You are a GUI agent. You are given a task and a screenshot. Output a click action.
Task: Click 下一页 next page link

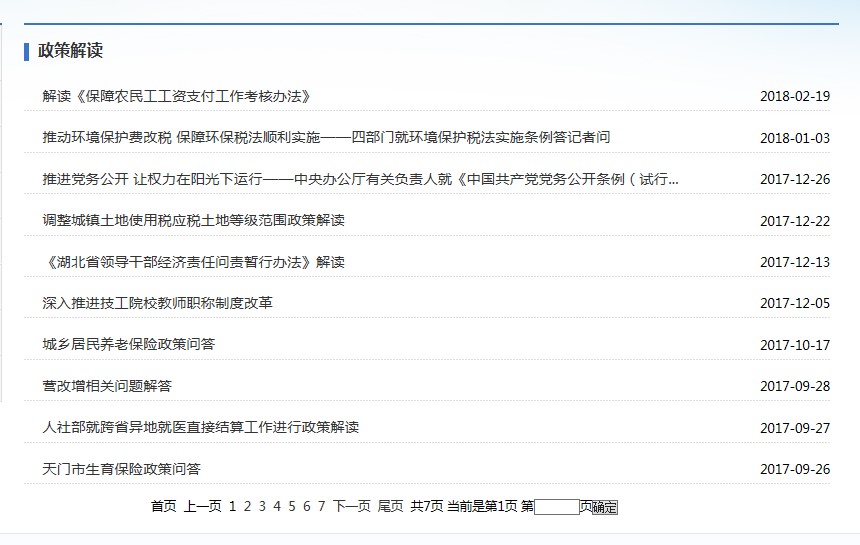351,506
